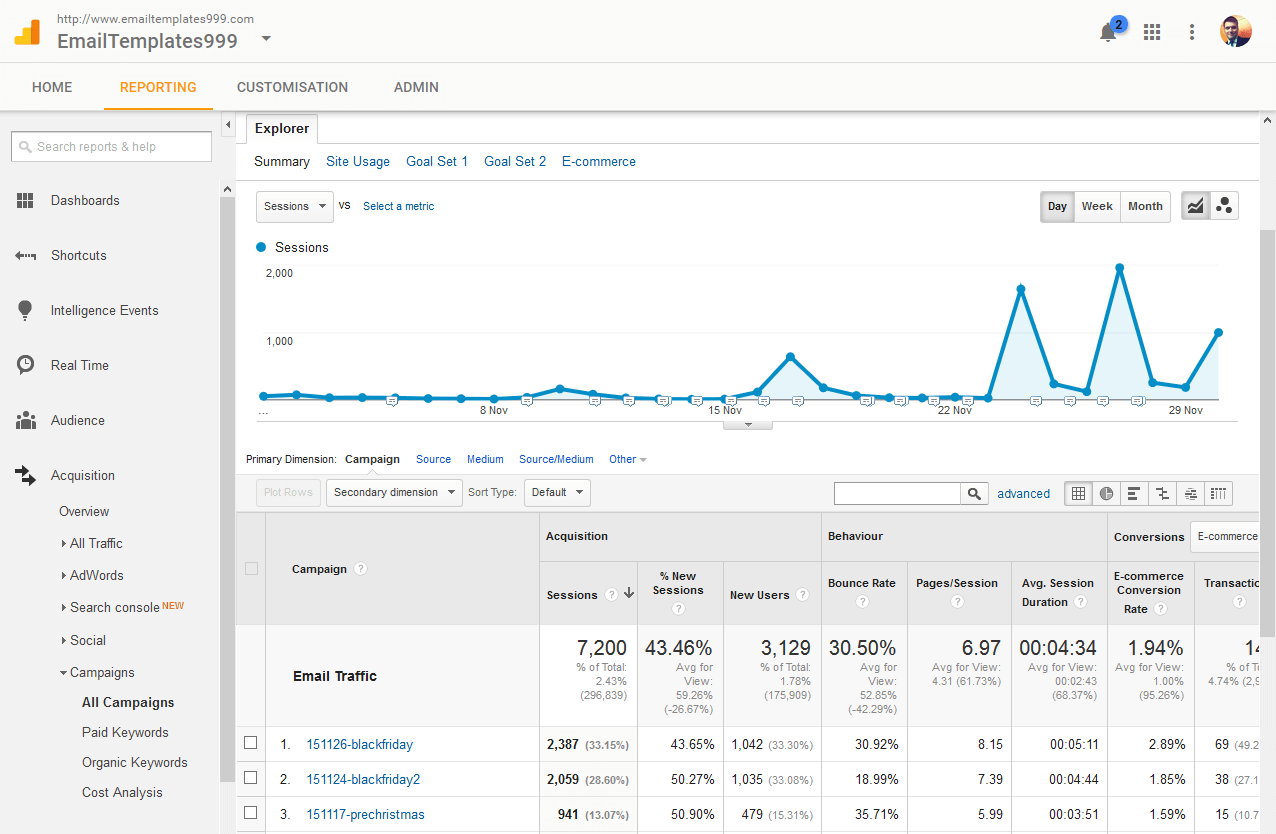Select the 151124-blackfriday2 row checkbox
The width and height of the screenshot is (1276, 834).
pyautogui.click(x=250, y=779)
